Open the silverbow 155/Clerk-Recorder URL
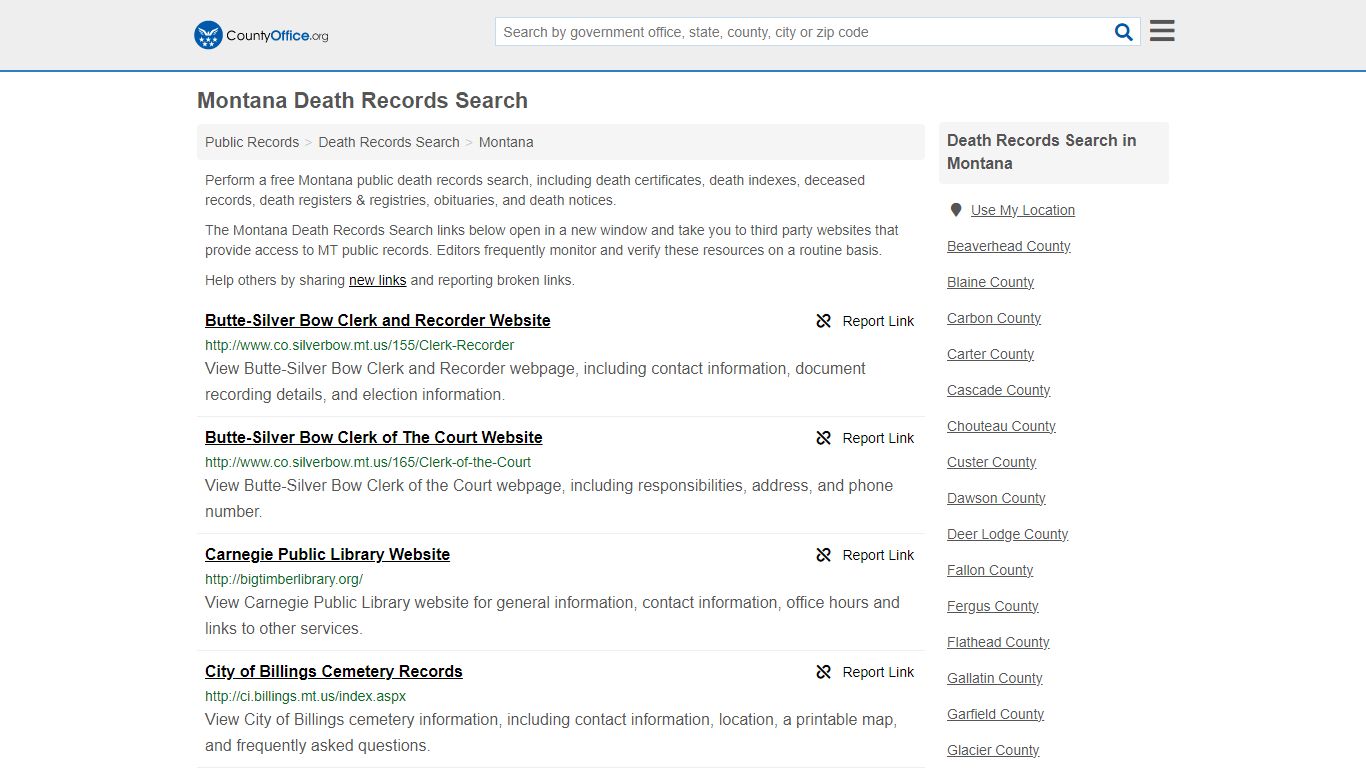 (360, 345)
